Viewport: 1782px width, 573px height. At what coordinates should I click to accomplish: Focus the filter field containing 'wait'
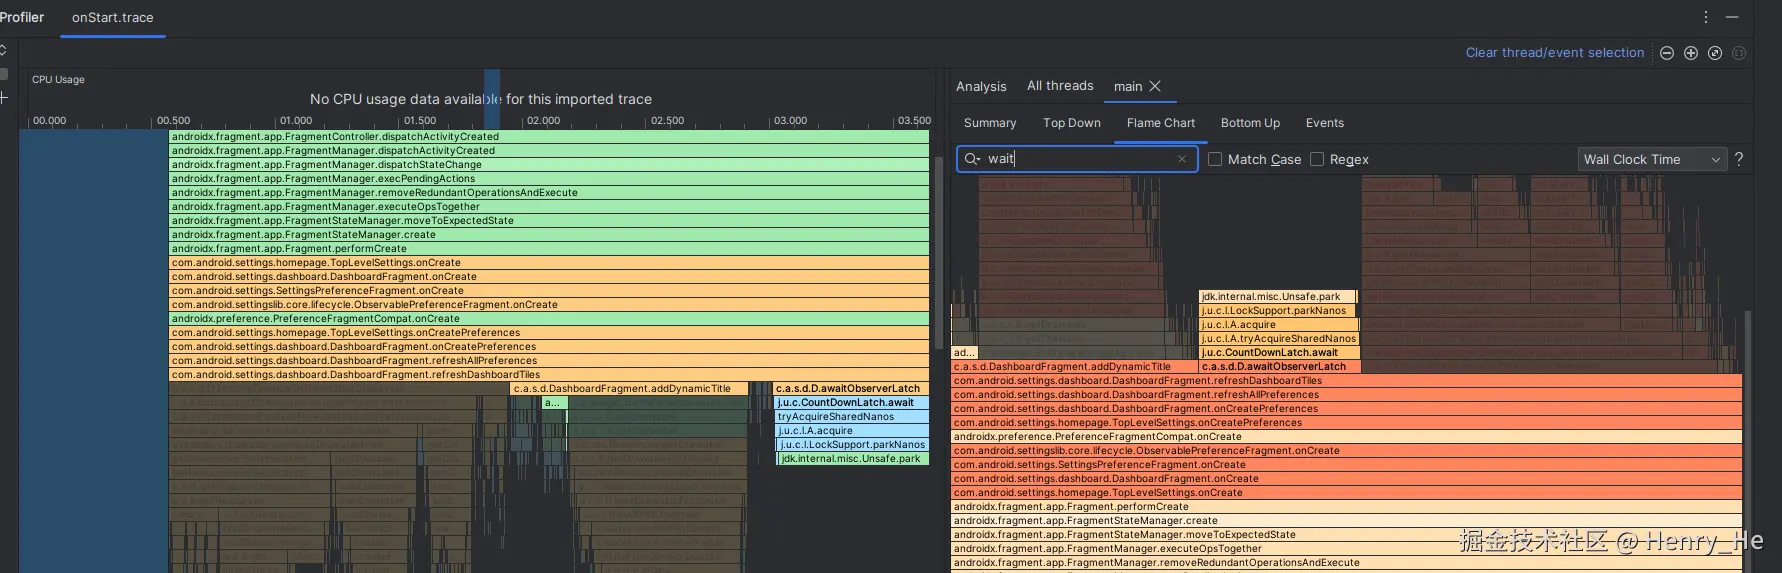point(1077,159)
